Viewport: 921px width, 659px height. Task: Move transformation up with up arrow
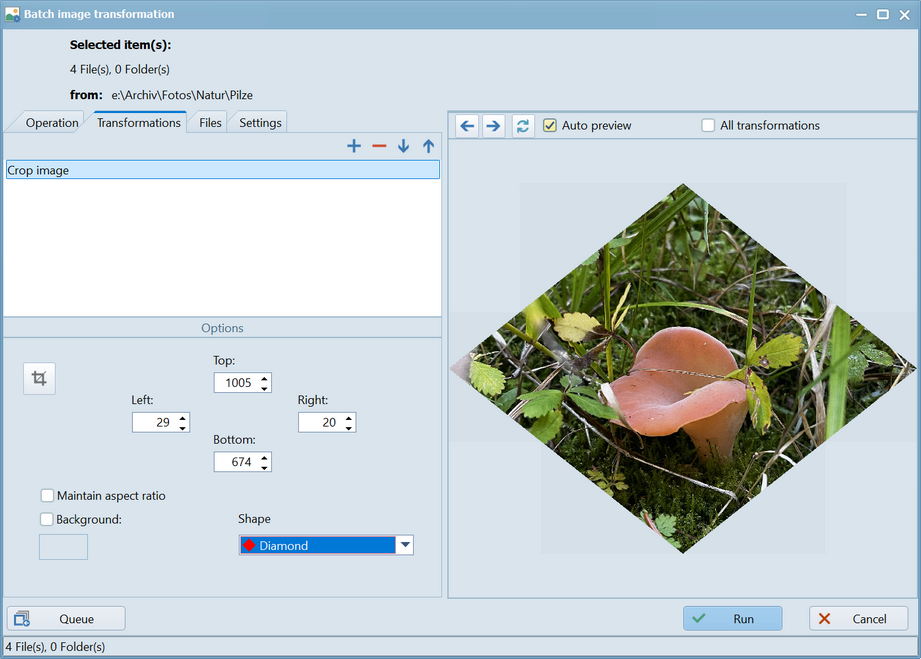point(428,146)
